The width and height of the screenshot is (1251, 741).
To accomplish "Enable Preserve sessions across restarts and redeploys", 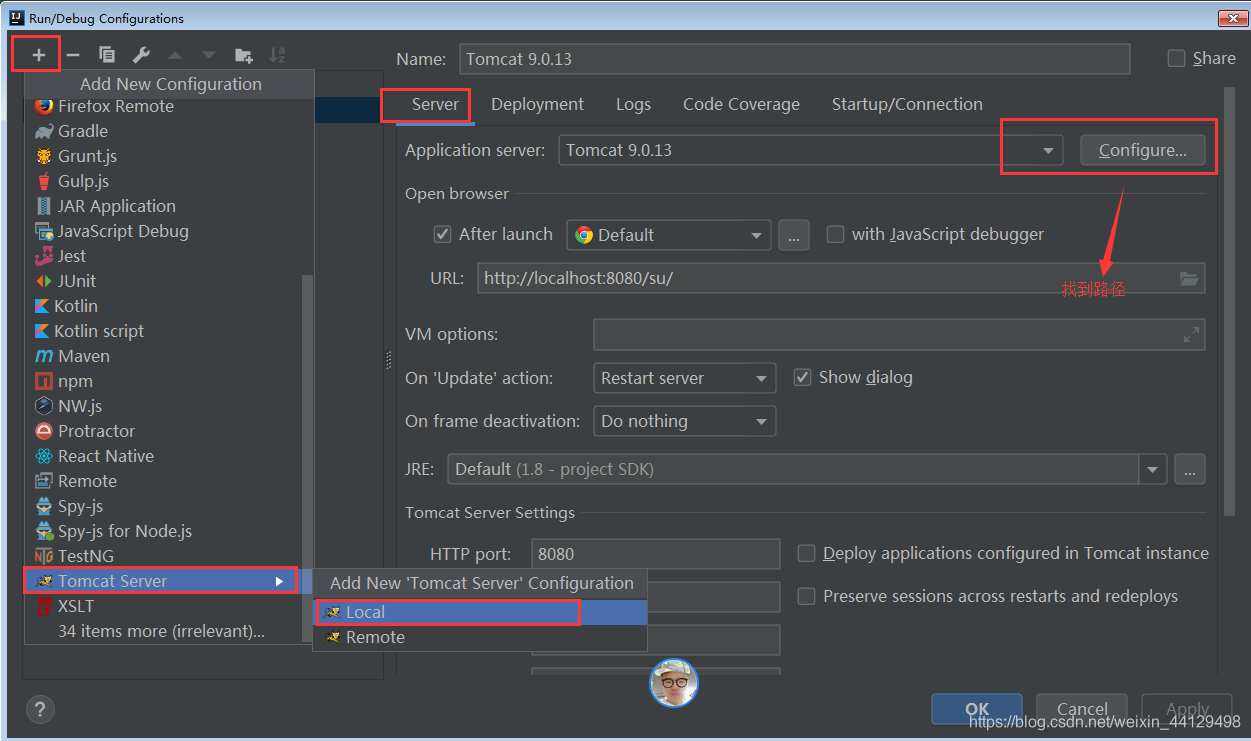I will (x=806, y=596).
